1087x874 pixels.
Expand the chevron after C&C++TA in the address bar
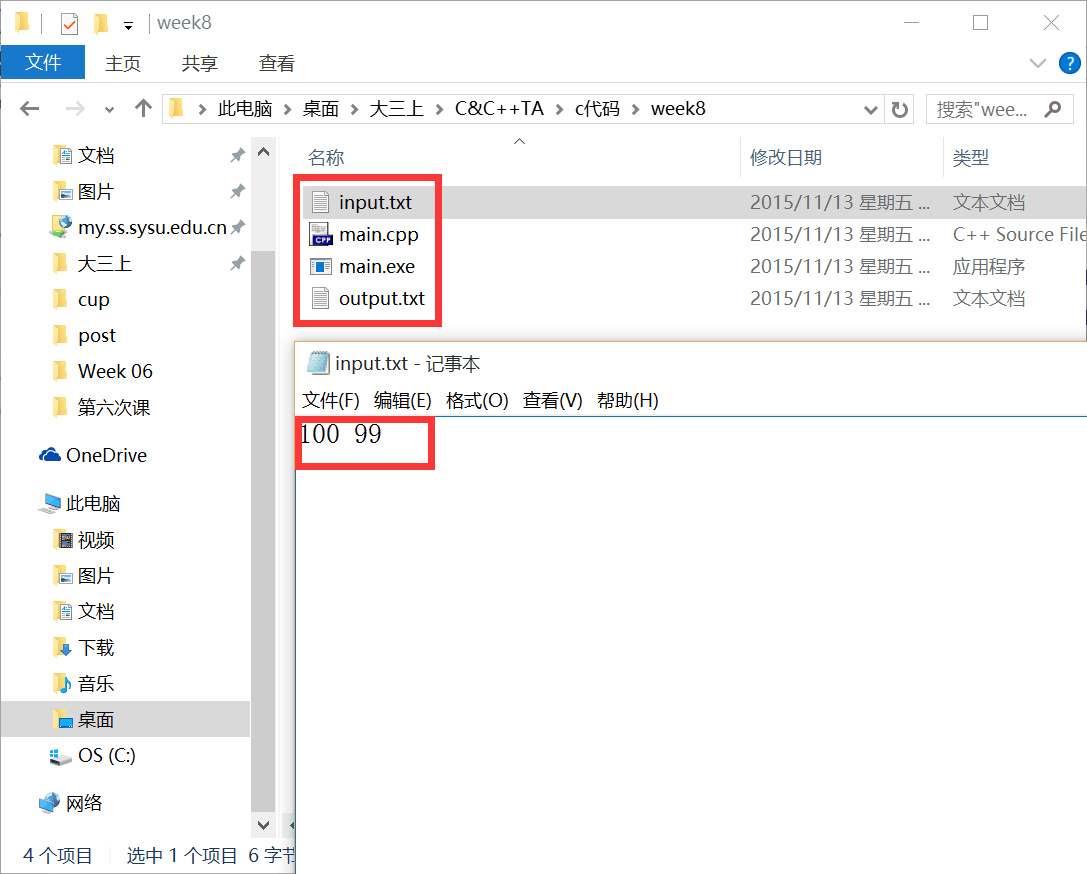(x=559, y=110)
